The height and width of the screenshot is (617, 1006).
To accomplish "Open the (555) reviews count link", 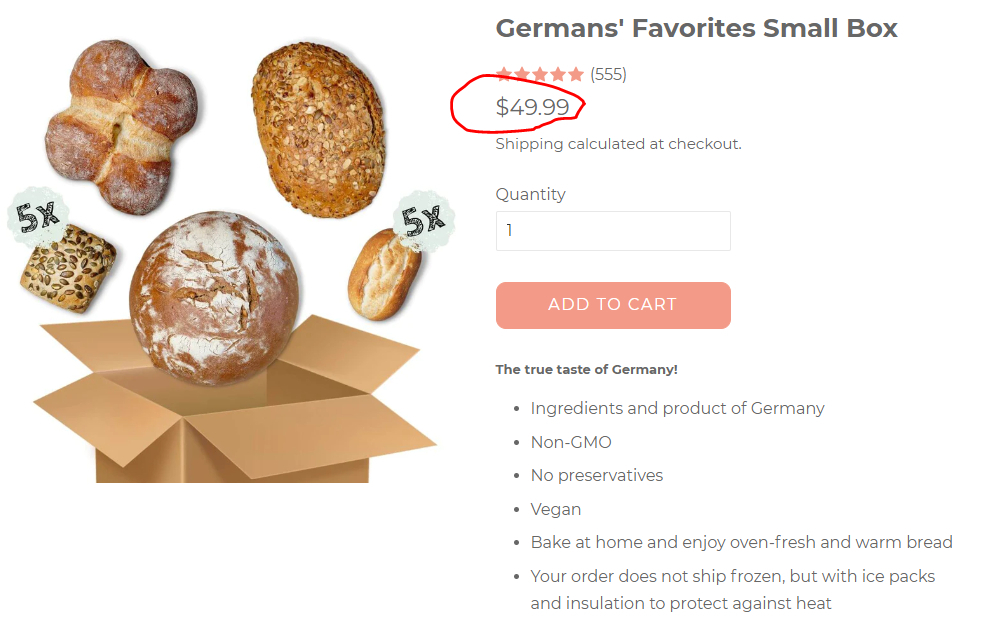I will [608, 74].
